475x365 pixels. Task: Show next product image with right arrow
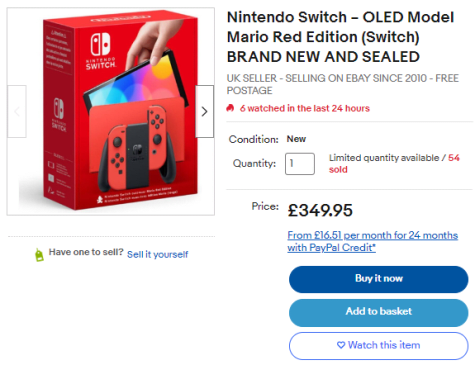[x=204, y=111]
